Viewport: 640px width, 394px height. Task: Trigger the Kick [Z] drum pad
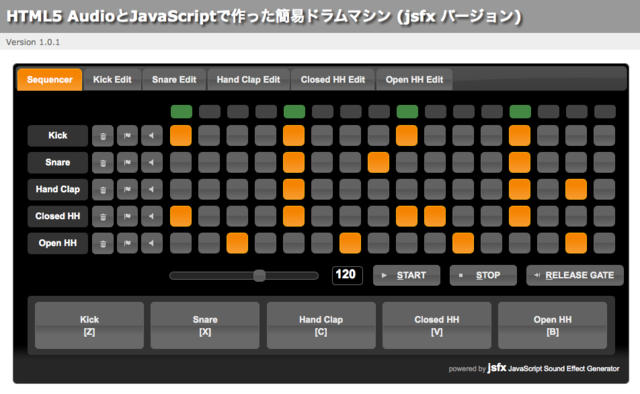pos(89,325)
